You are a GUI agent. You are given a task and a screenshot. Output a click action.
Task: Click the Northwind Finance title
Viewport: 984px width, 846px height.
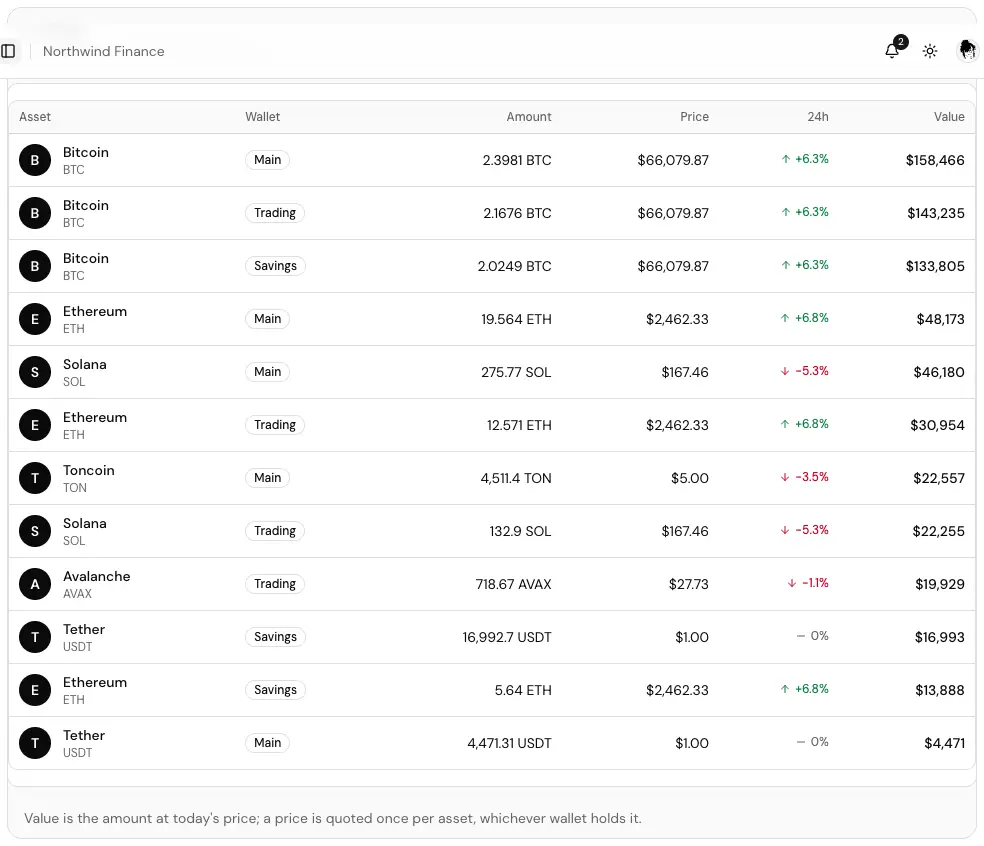(x=104, y=51)
